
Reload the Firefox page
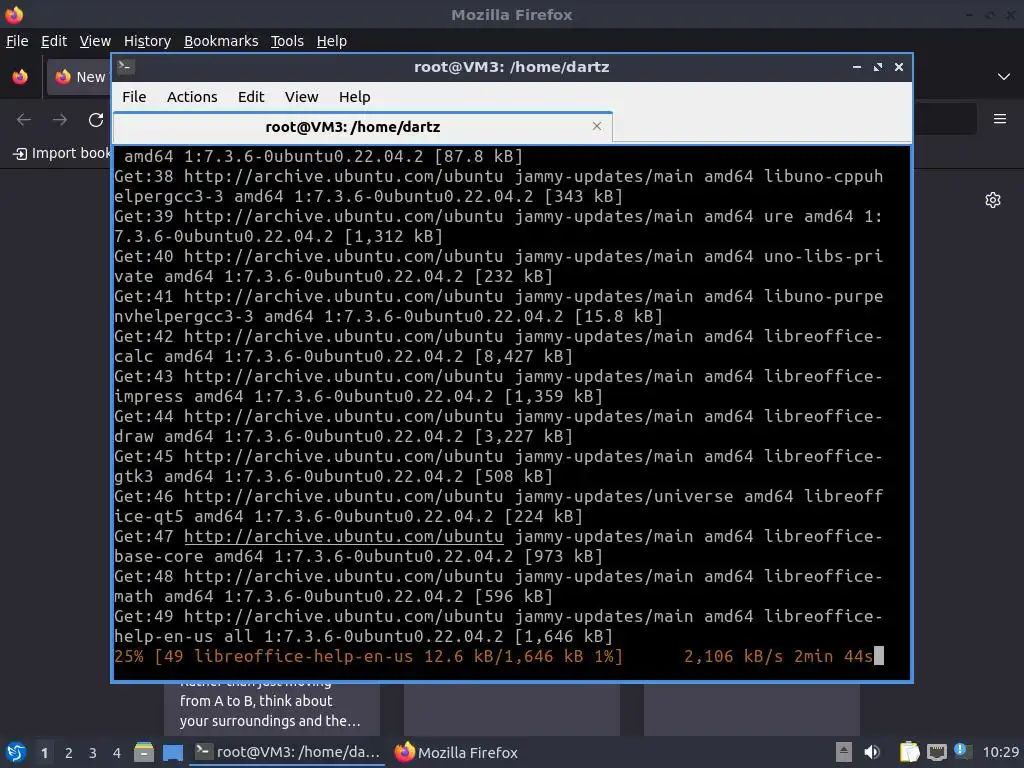coord(96,120)
